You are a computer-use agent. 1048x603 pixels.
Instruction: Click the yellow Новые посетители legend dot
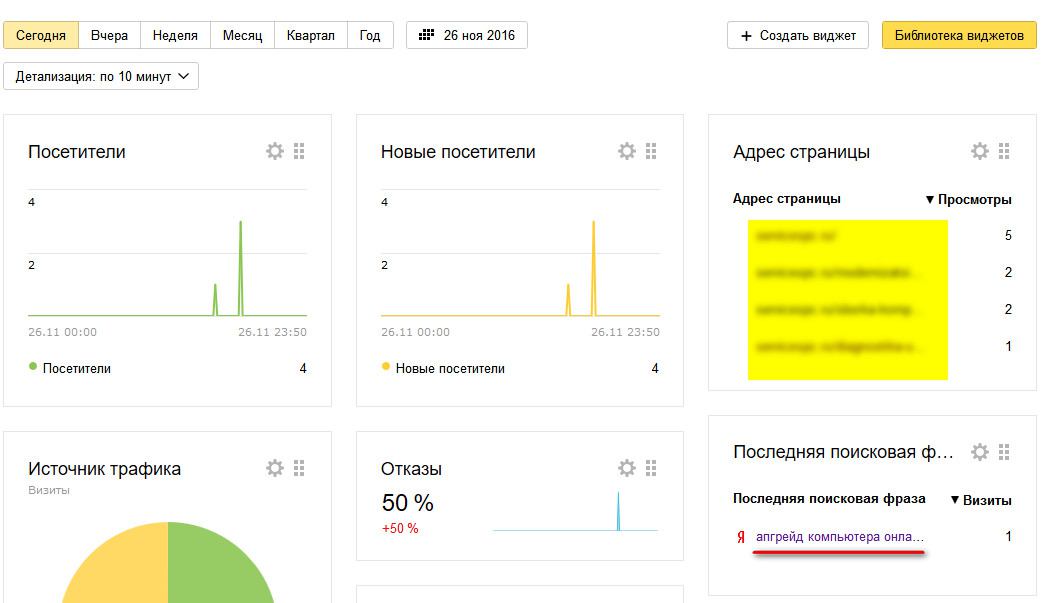[386, 366]
